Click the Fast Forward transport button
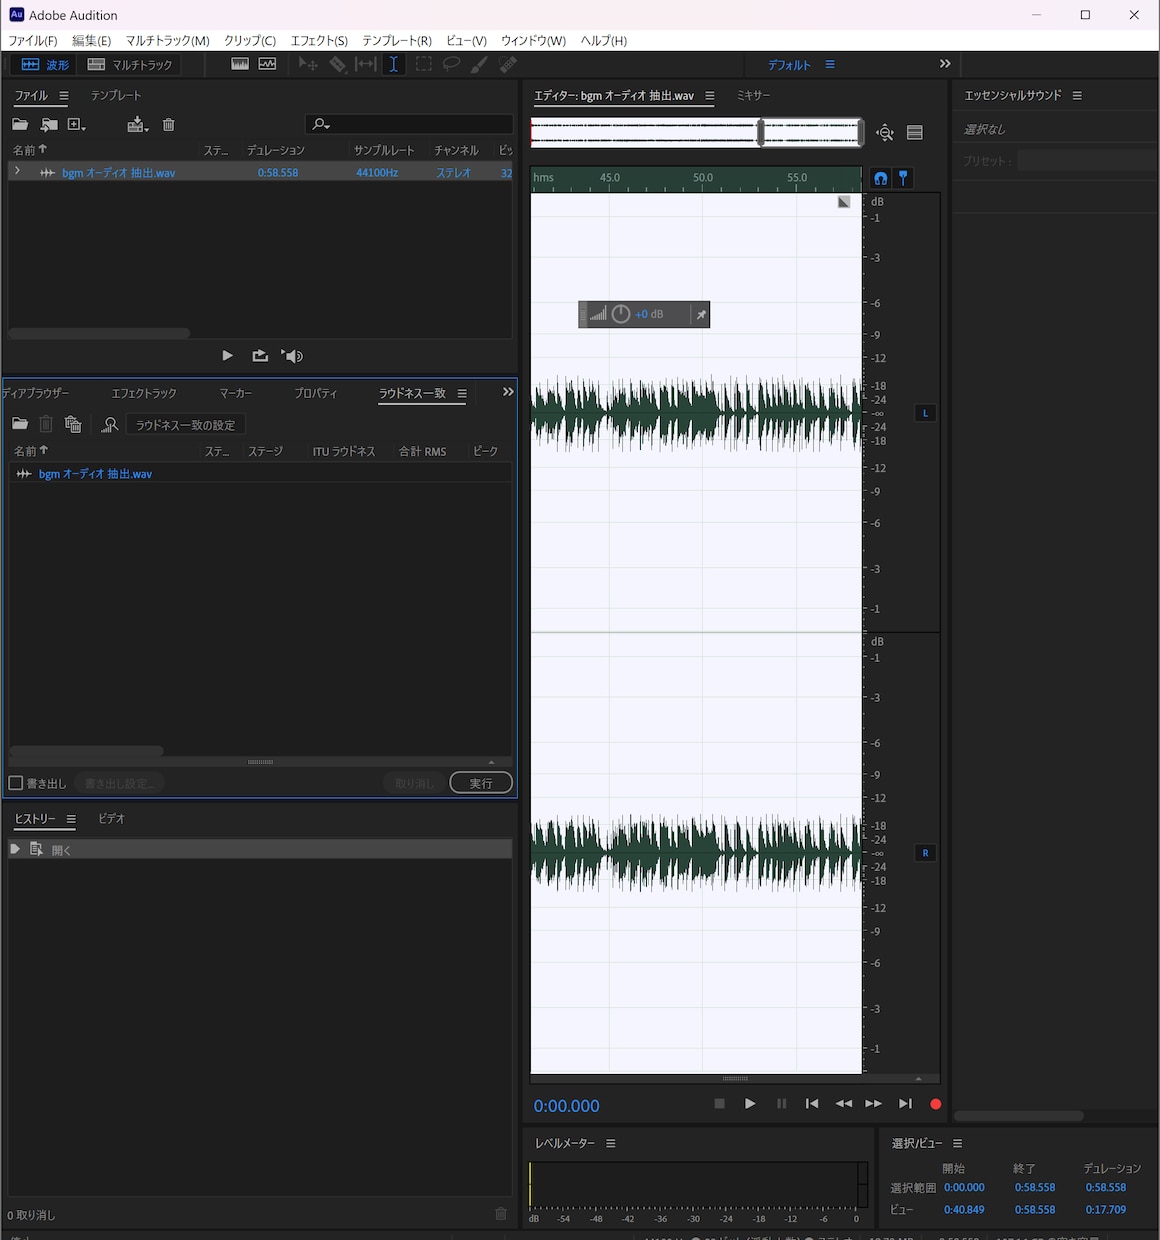Image resolution: width=1160 pixels, height=1240 pixels. 874,1104
